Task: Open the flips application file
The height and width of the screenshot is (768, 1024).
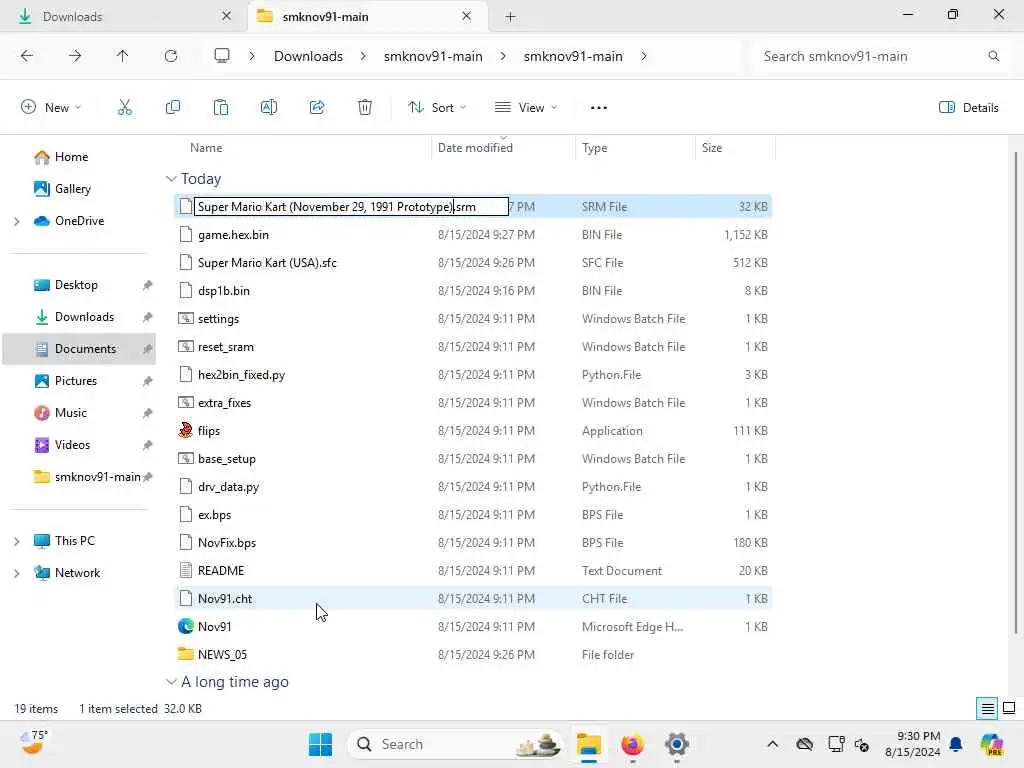Action: point(209,431)
